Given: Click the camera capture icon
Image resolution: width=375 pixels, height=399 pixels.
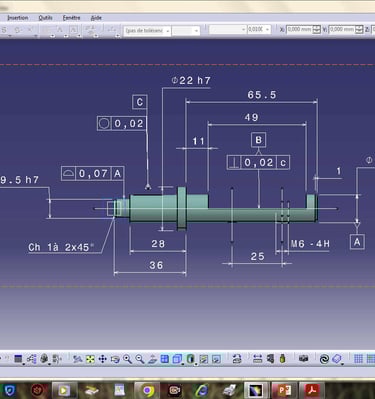Looking at the screenshot, I should (303, 359).
